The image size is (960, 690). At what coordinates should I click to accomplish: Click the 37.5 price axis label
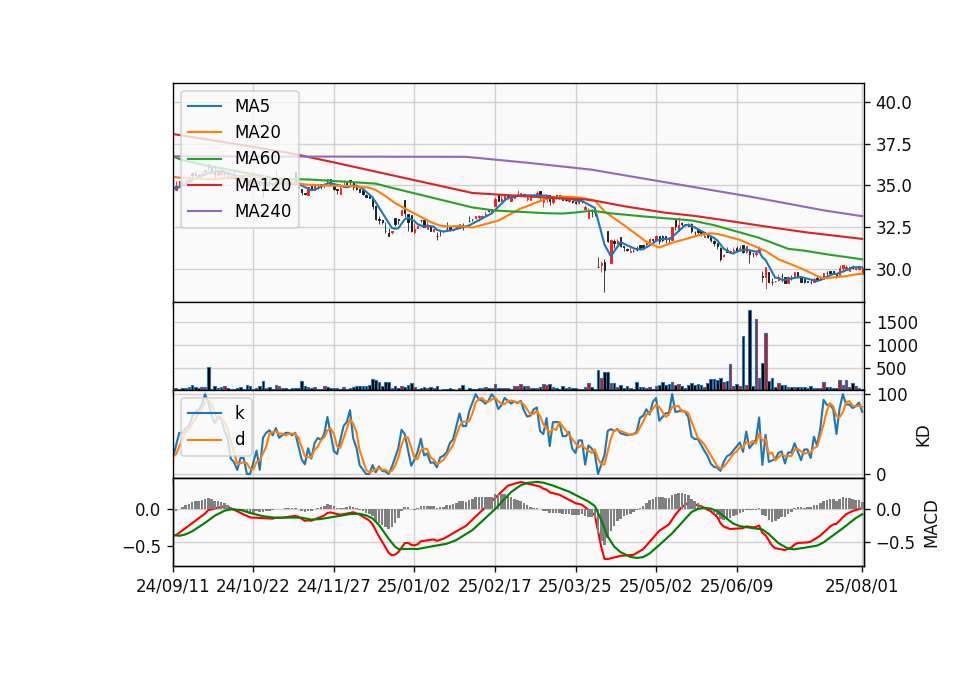(x=893, y=145)
